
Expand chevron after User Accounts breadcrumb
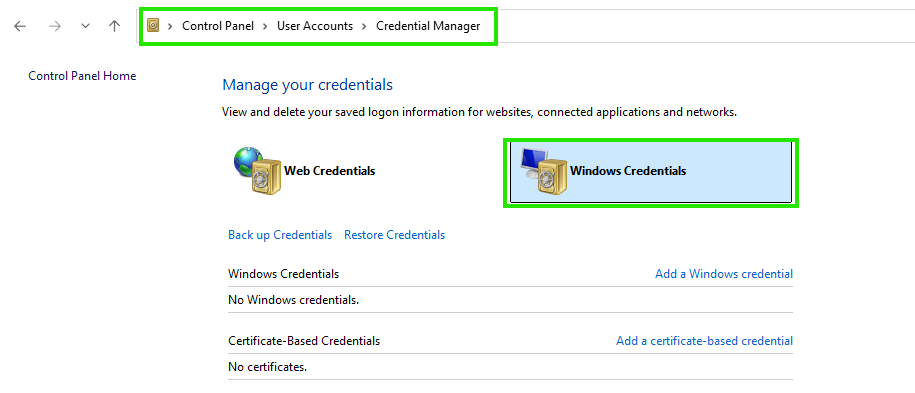click(364, 26)
